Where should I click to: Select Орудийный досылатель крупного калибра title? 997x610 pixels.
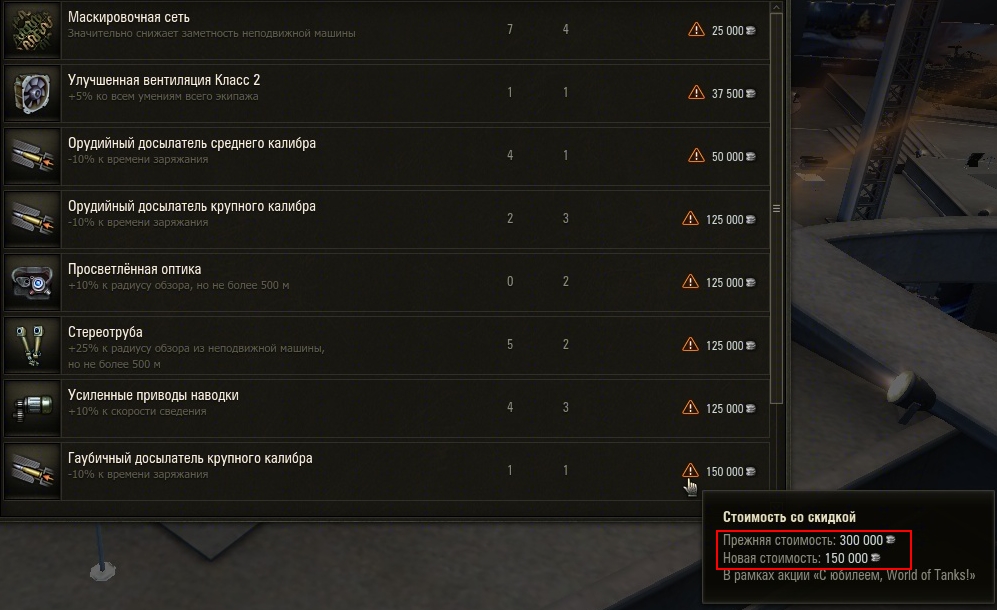(191, 206)
